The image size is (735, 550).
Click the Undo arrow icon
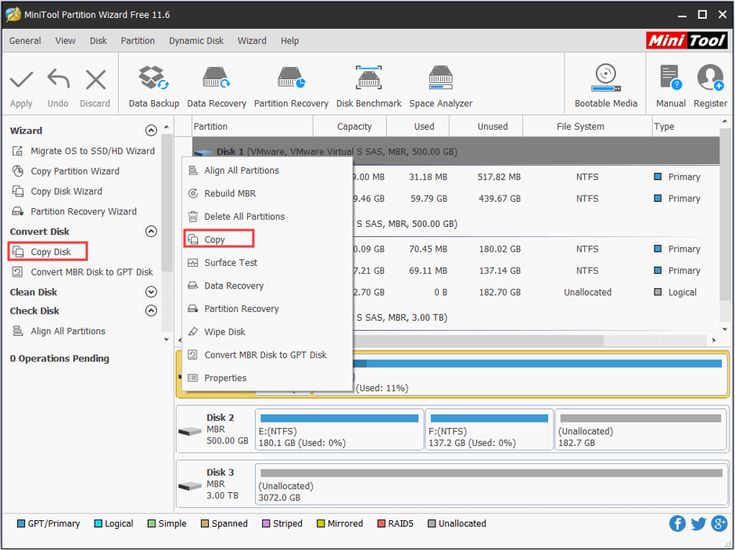[x=58, y=79]
